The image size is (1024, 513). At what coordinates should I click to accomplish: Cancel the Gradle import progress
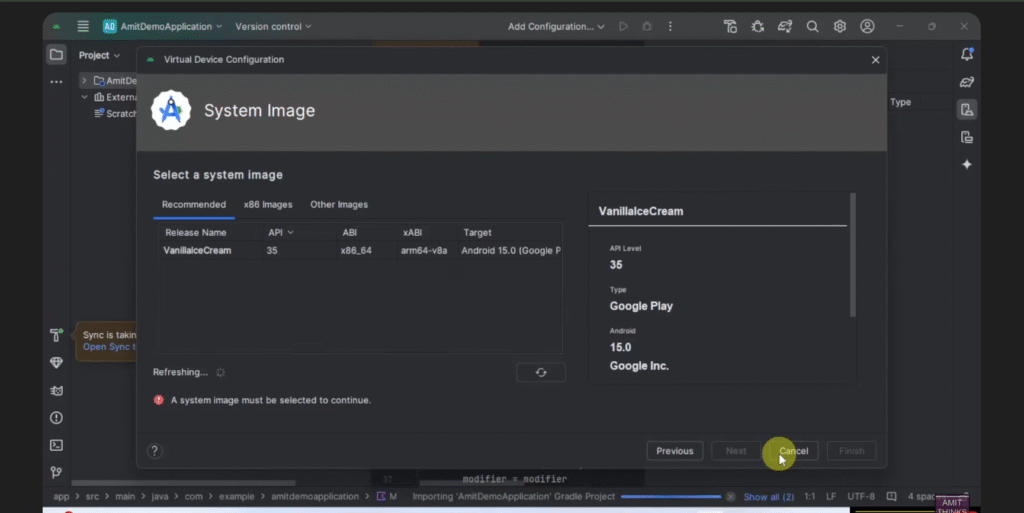tap(731, 497)
